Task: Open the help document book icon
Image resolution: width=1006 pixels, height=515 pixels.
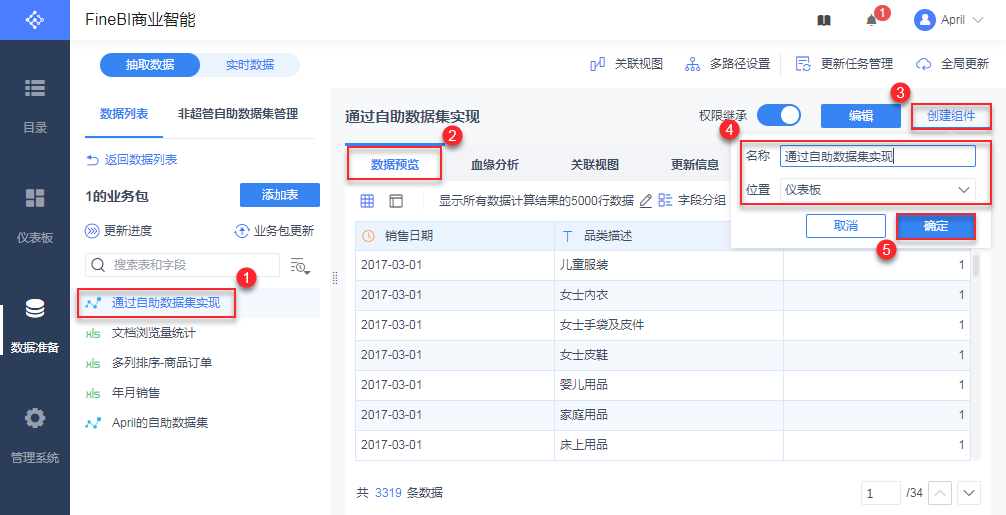Action: click(x=824, y=20)
